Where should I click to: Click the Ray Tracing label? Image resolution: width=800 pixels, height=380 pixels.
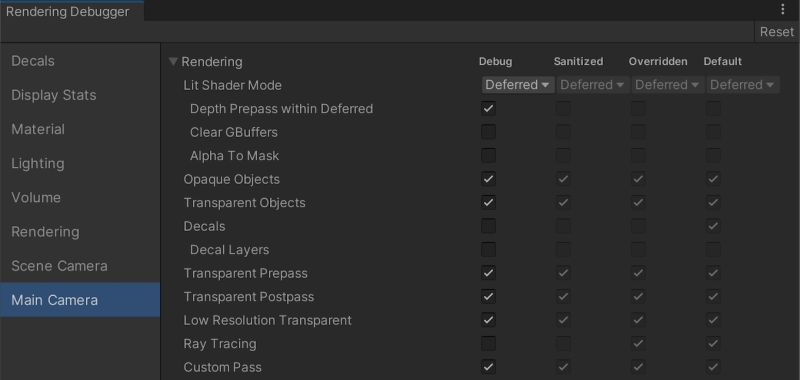[220, 343]
